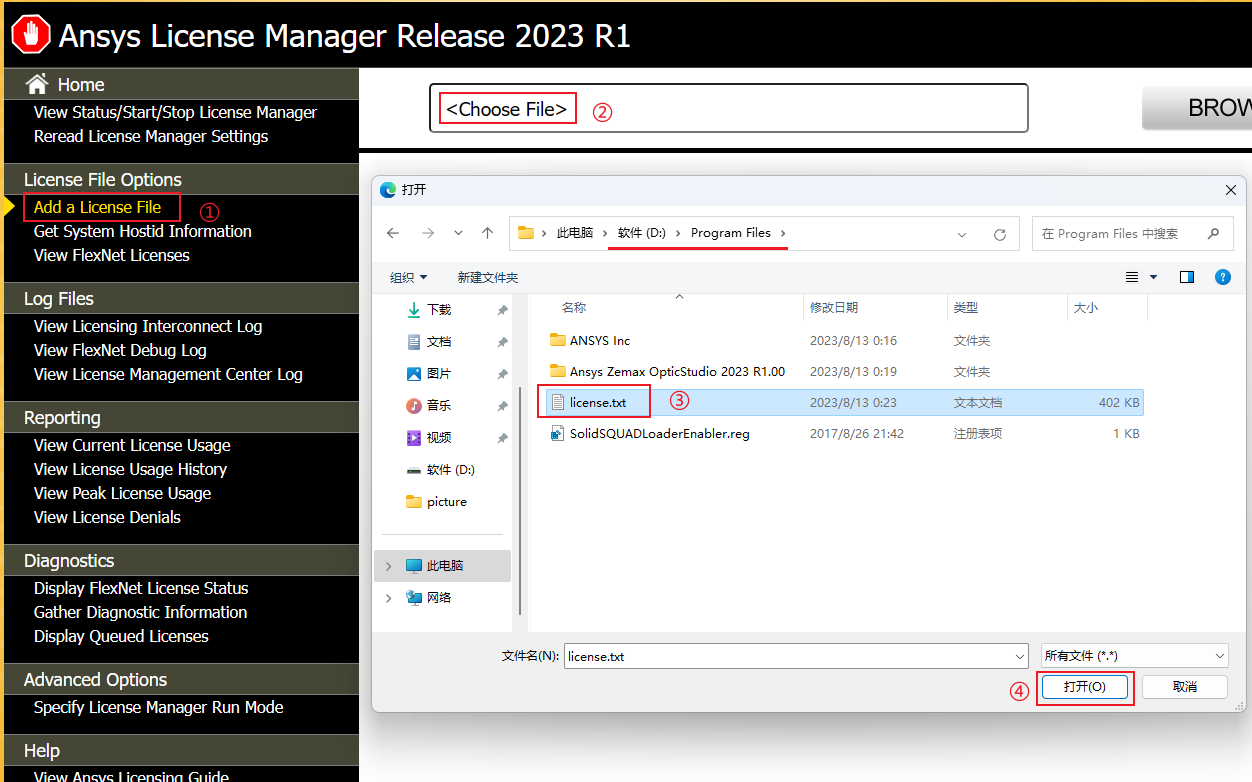This screenshot has height=782, width=1252.
Task: Click the Home icon in sidebar
Action: click(x=37, y=84)
